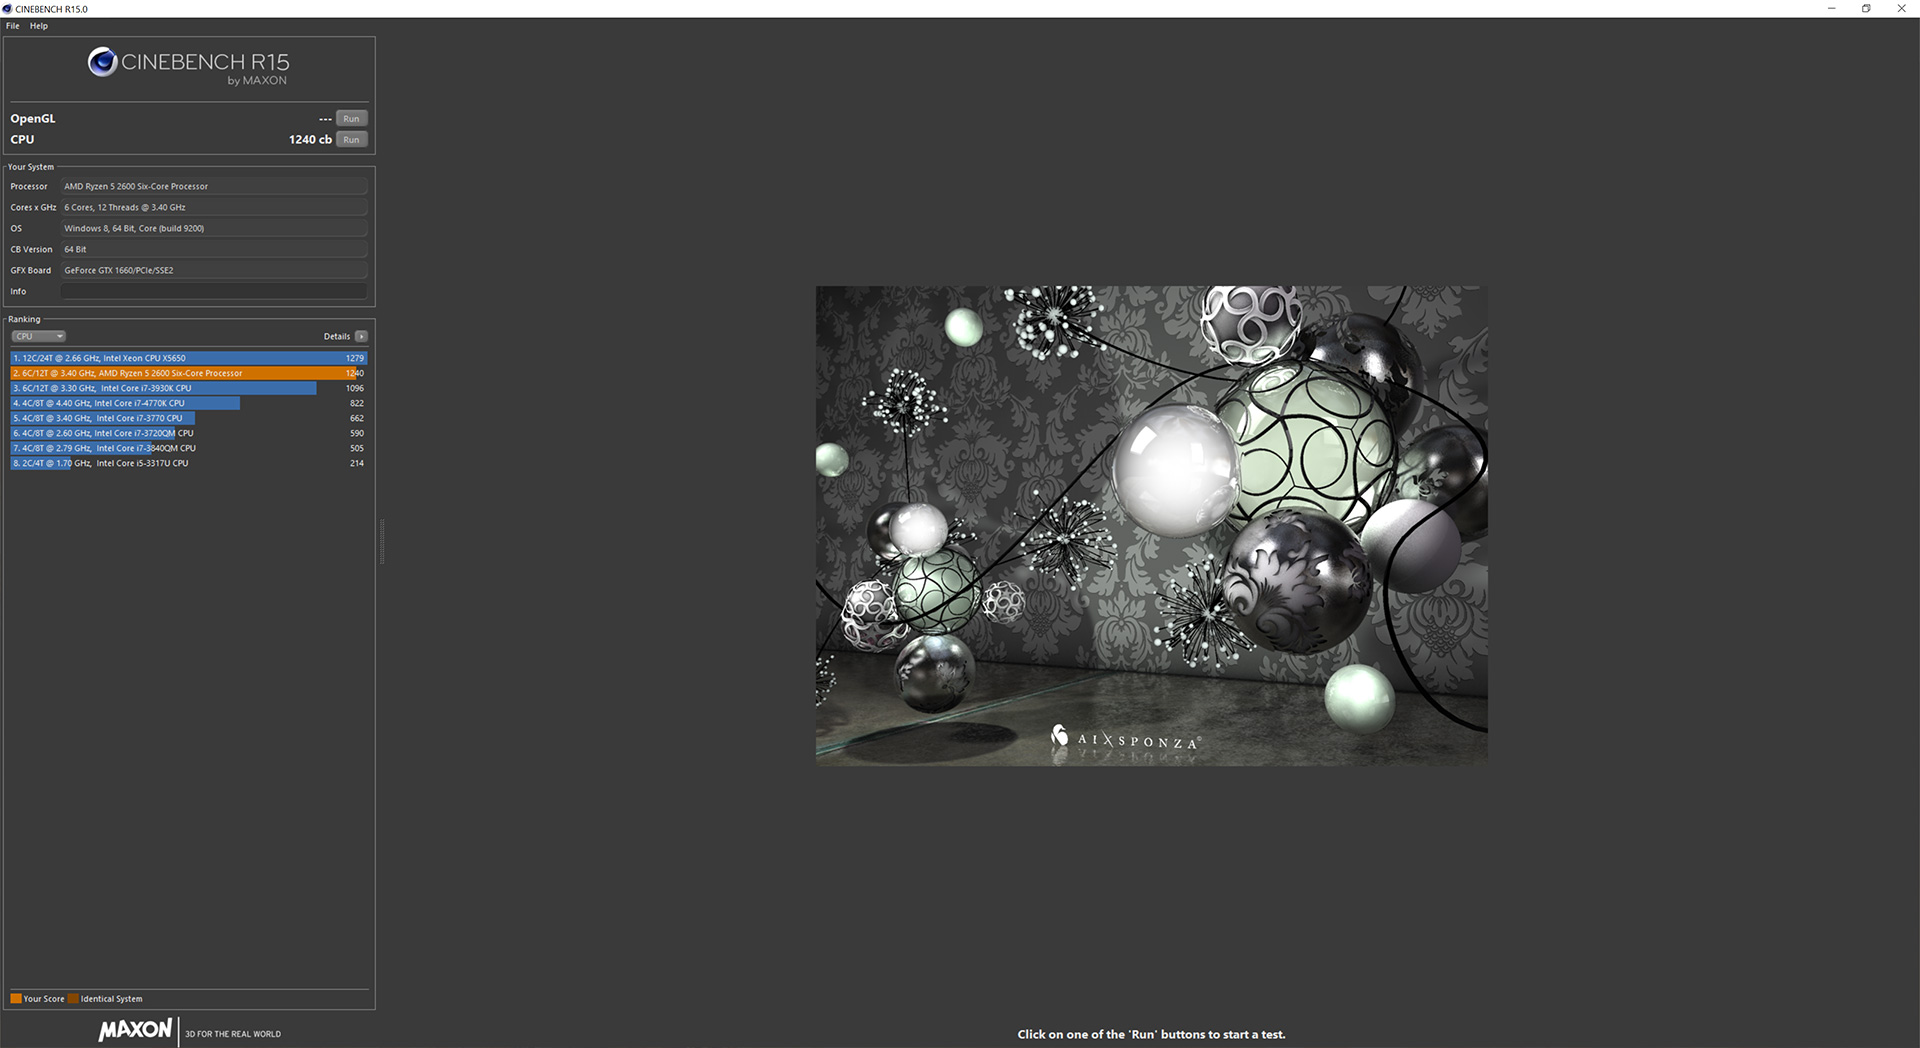The width and height of the screenshot is (1920, 1048).
Task: Click the score 1096 in the ranking list
Action: coord(355,388)
